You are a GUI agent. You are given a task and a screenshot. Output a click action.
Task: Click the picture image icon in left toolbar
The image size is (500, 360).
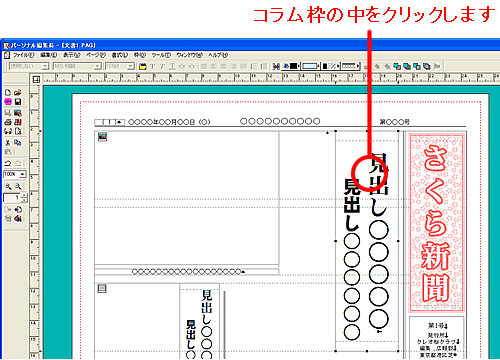(18, 113)
